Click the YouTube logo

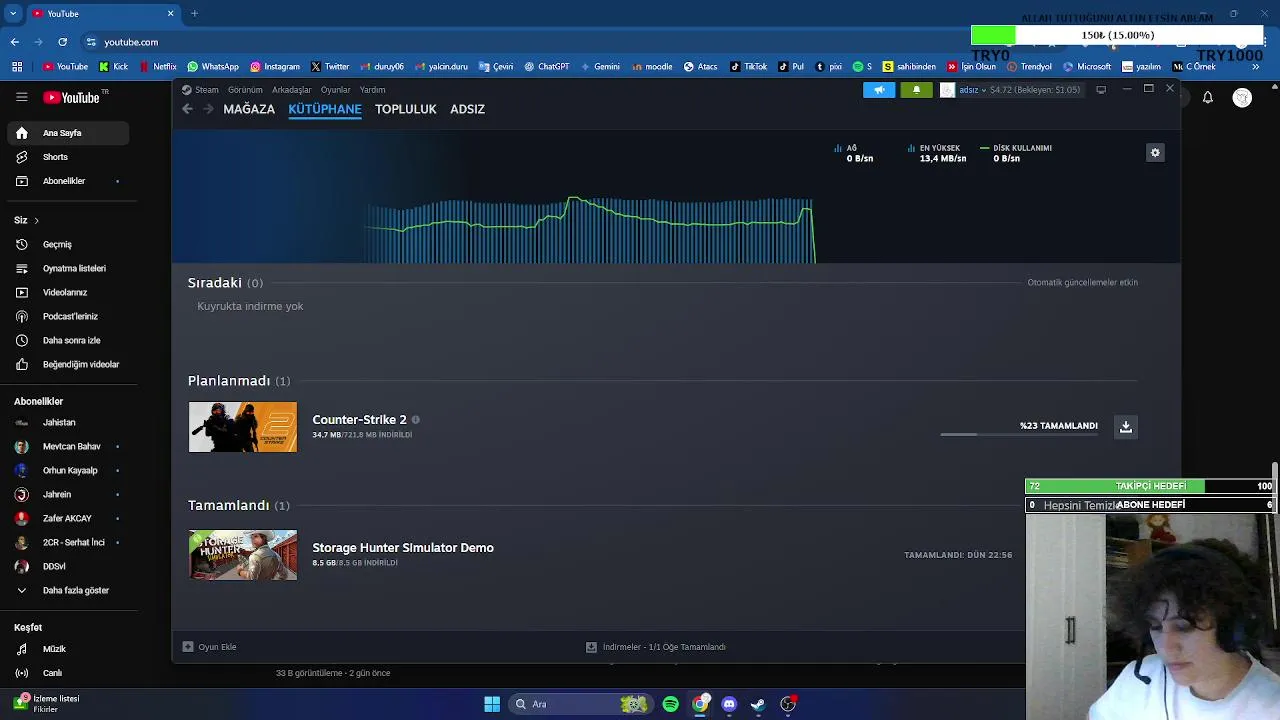point(71,97)
